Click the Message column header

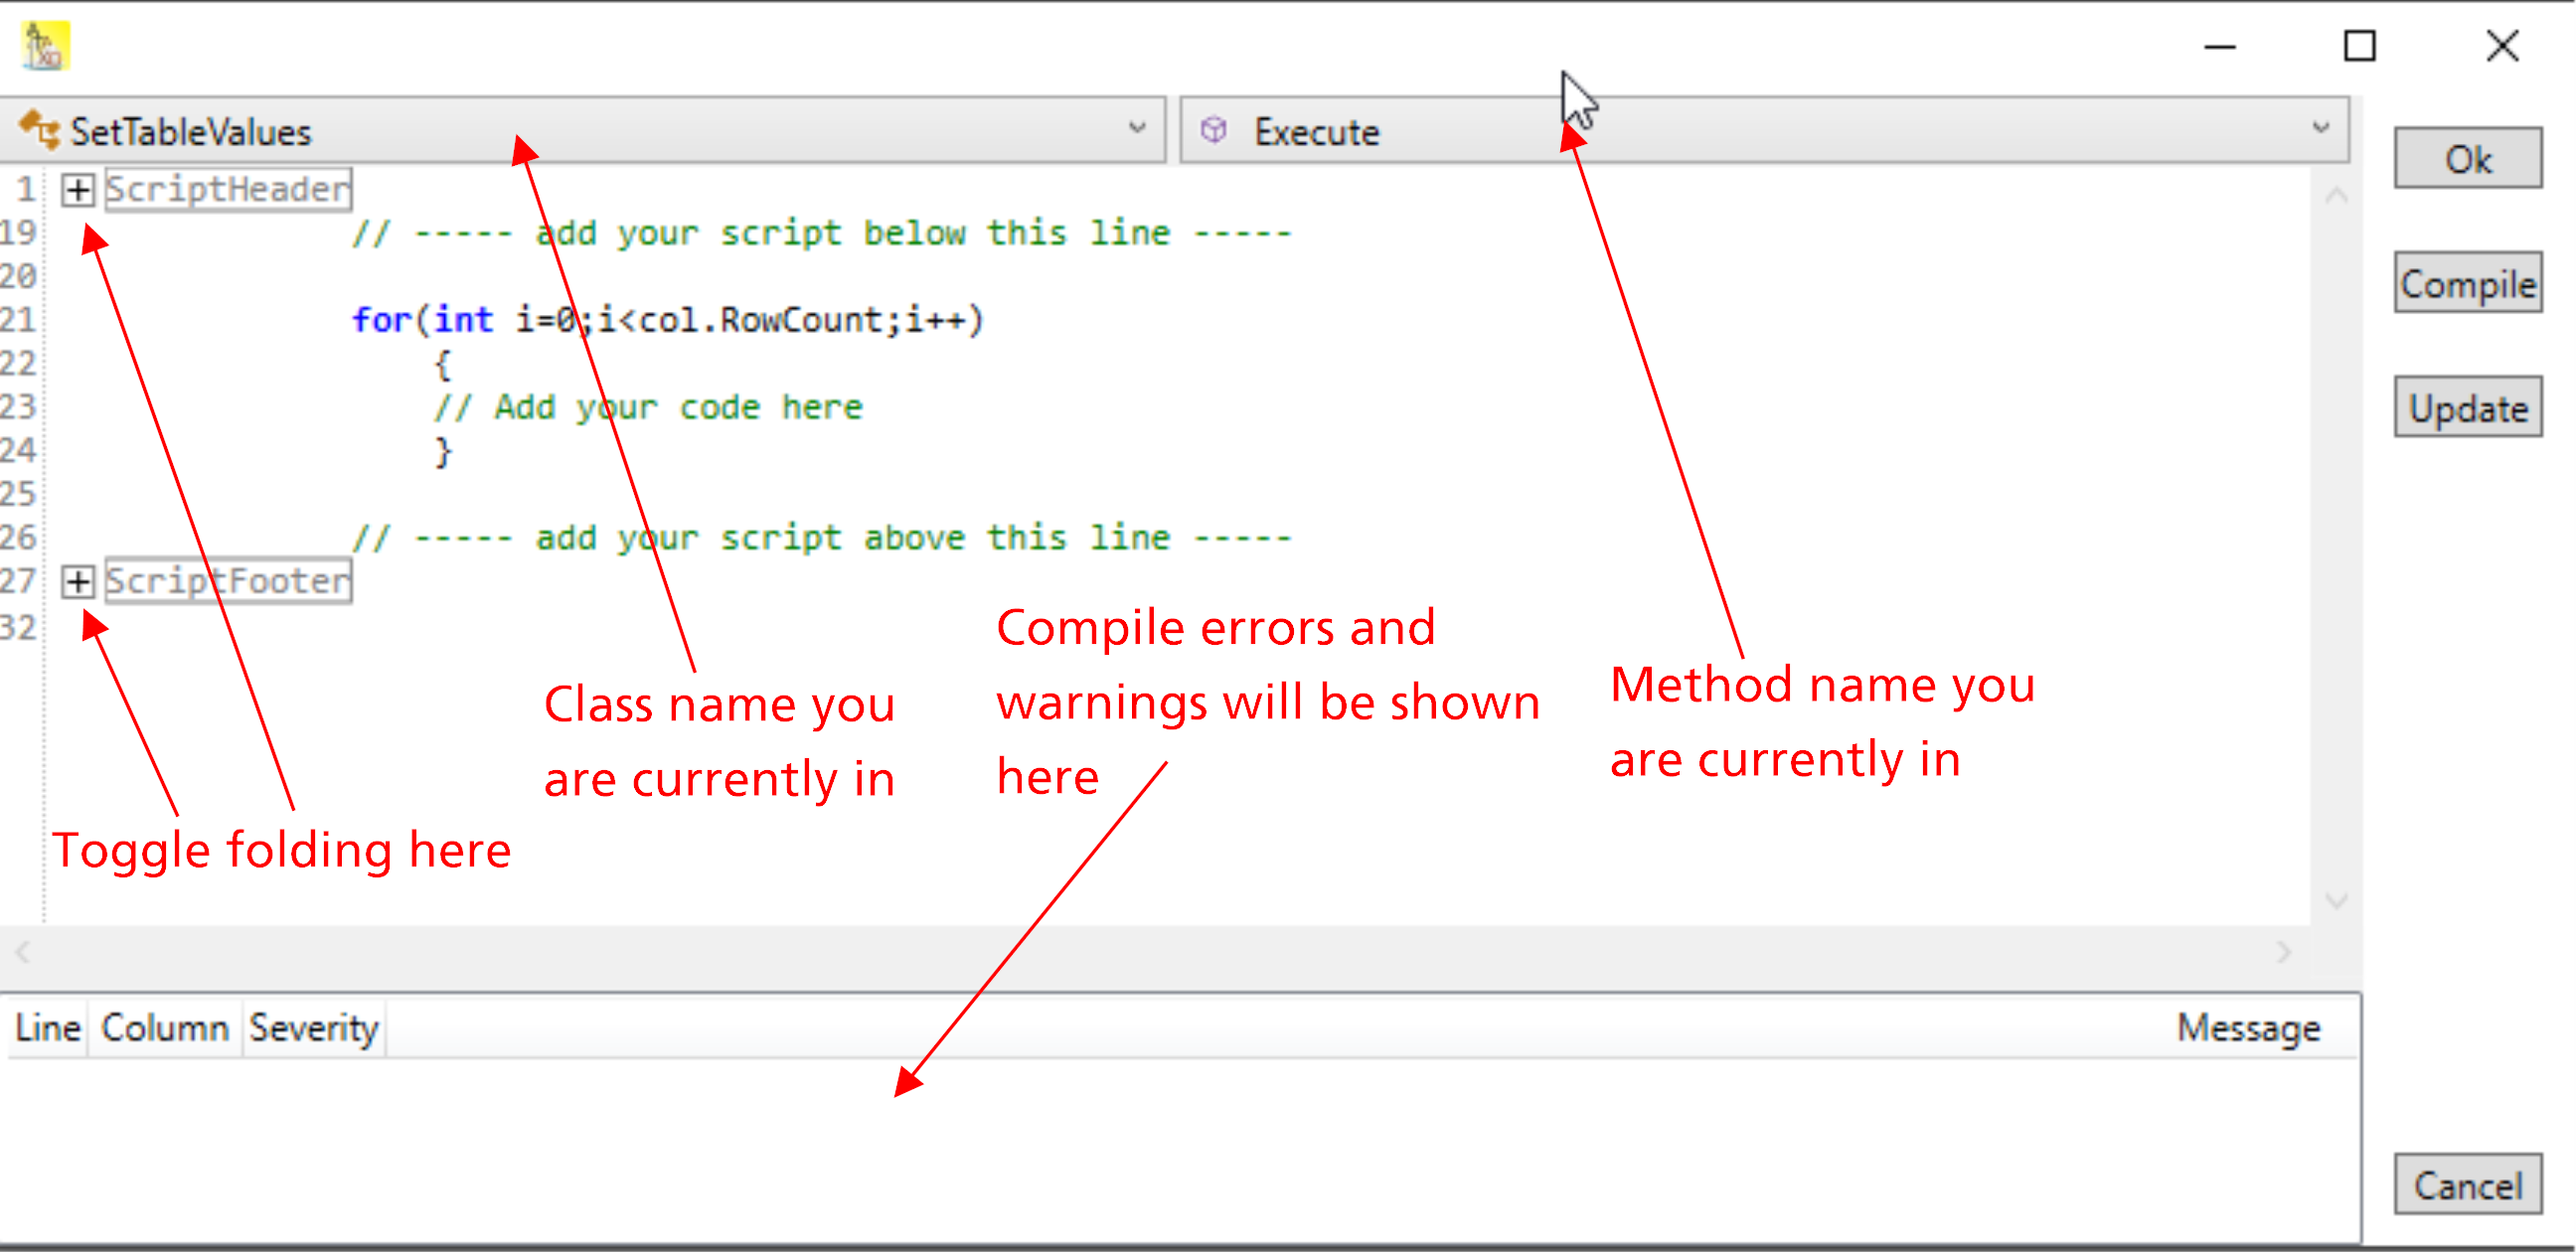point(2248,1027)
